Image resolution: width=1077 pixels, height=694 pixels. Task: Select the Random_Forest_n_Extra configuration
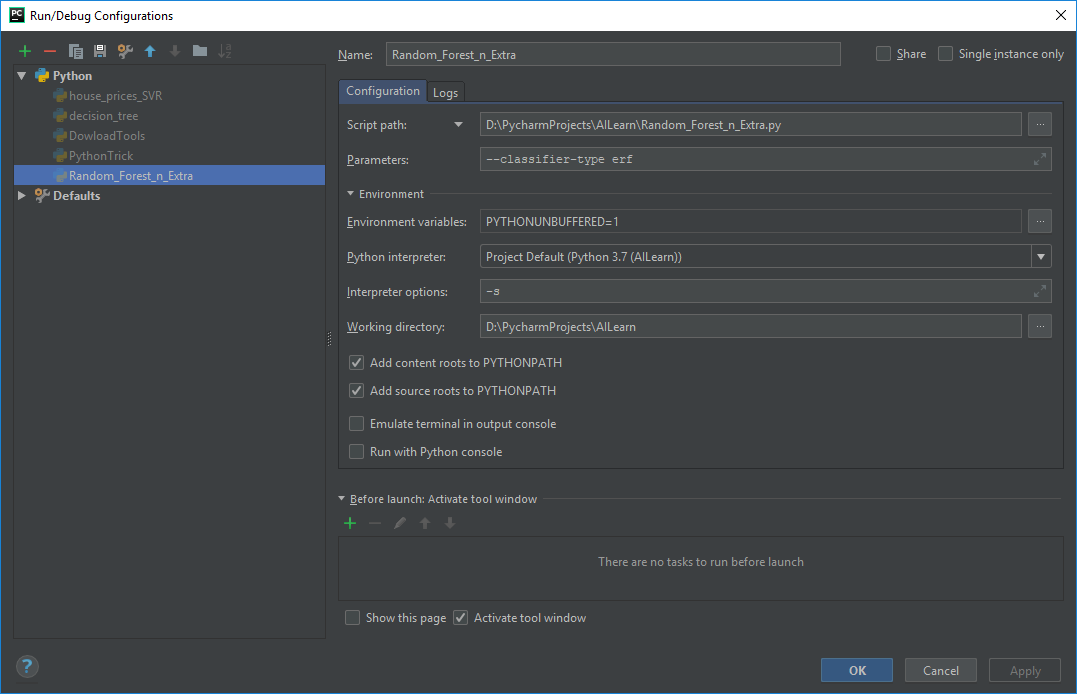(169, 175)
